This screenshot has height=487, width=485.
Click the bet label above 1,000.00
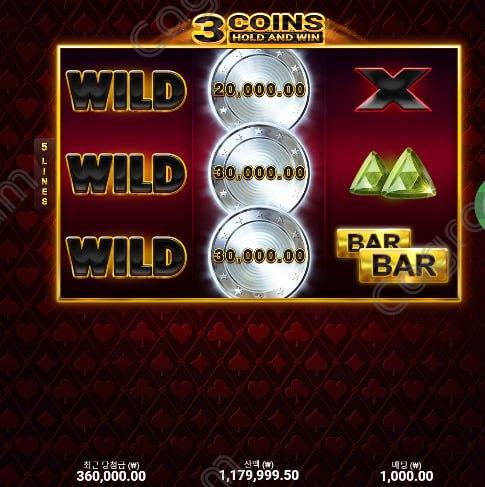[406, 465]
